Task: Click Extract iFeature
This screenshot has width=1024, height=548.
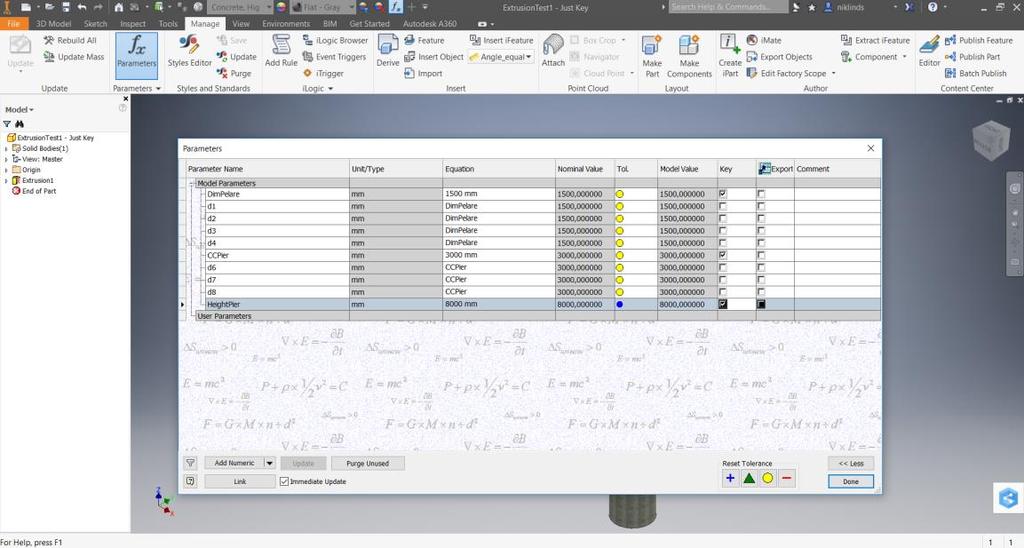Action: tap(875, 40)
